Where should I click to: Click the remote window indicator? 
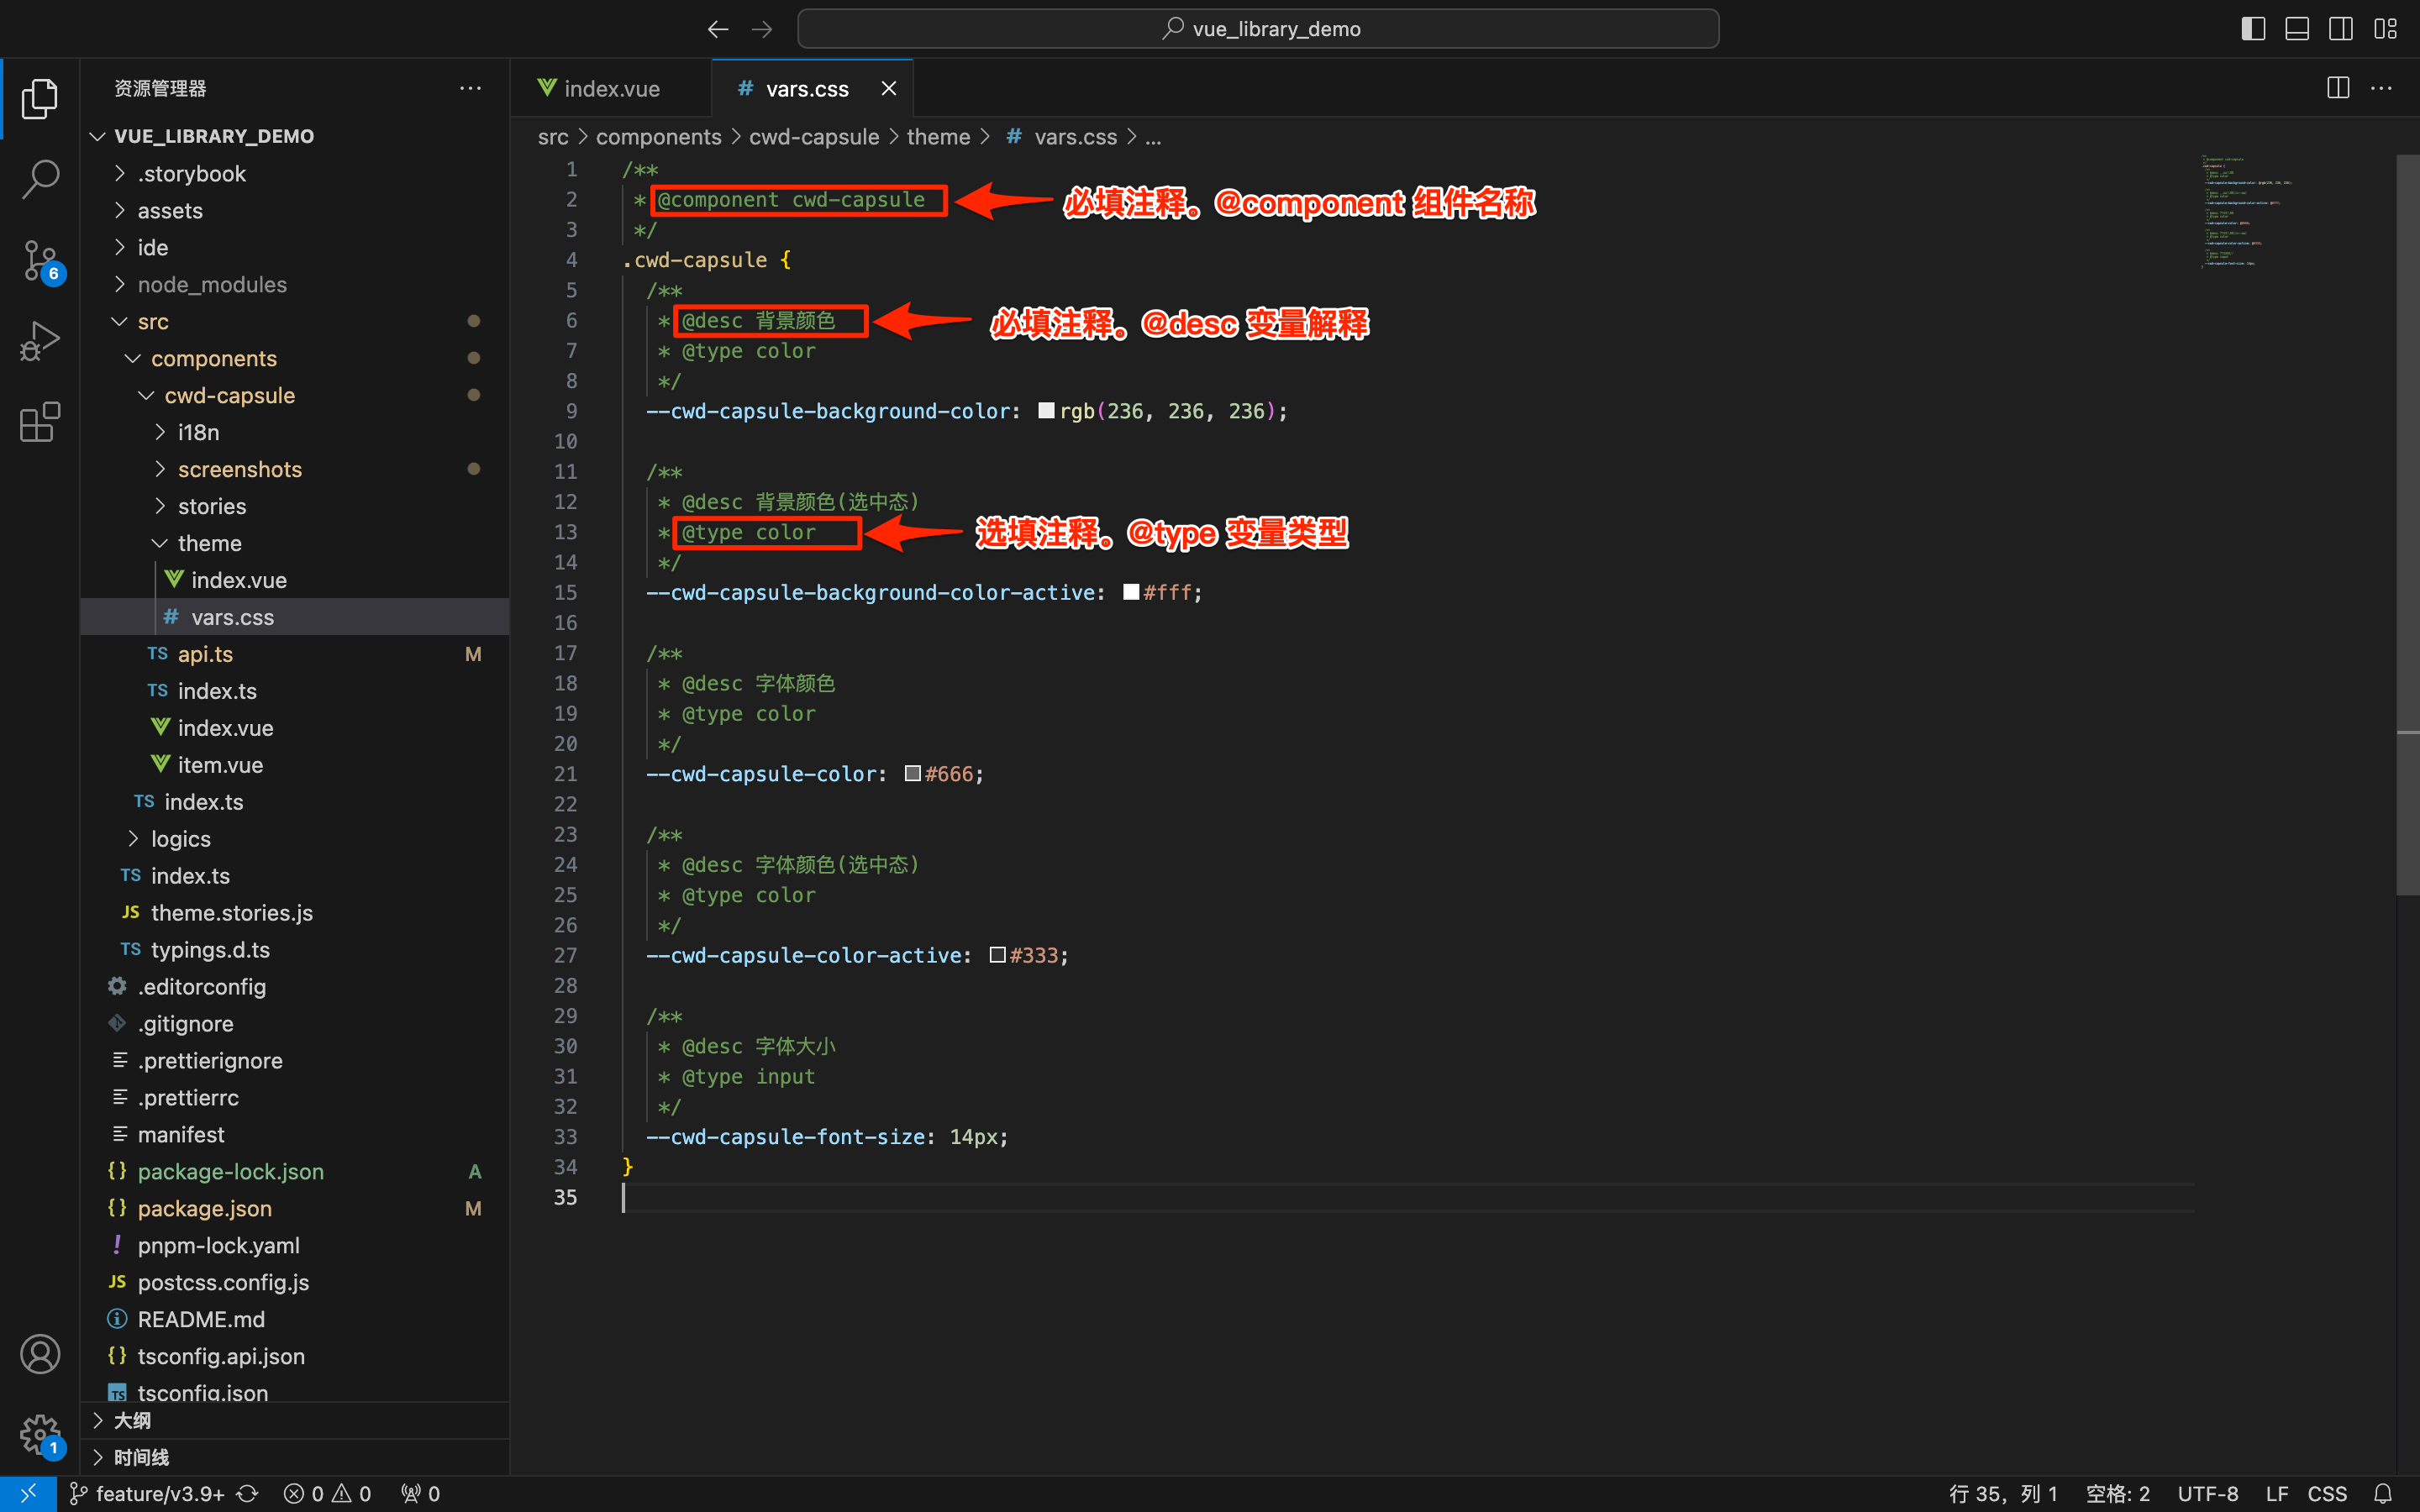click(x=28, y=1494)
